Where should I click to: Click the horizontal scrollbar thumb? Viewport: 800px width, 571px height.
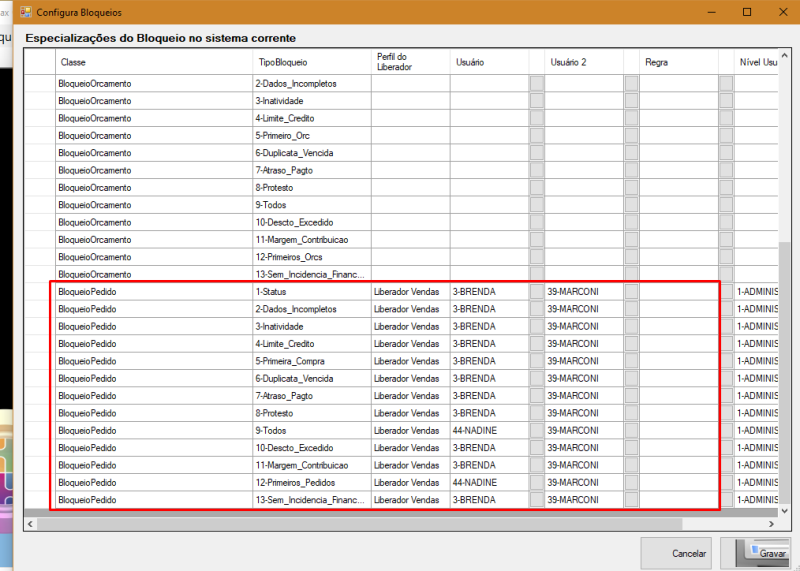pyautogui.click(x=360, y=524)
